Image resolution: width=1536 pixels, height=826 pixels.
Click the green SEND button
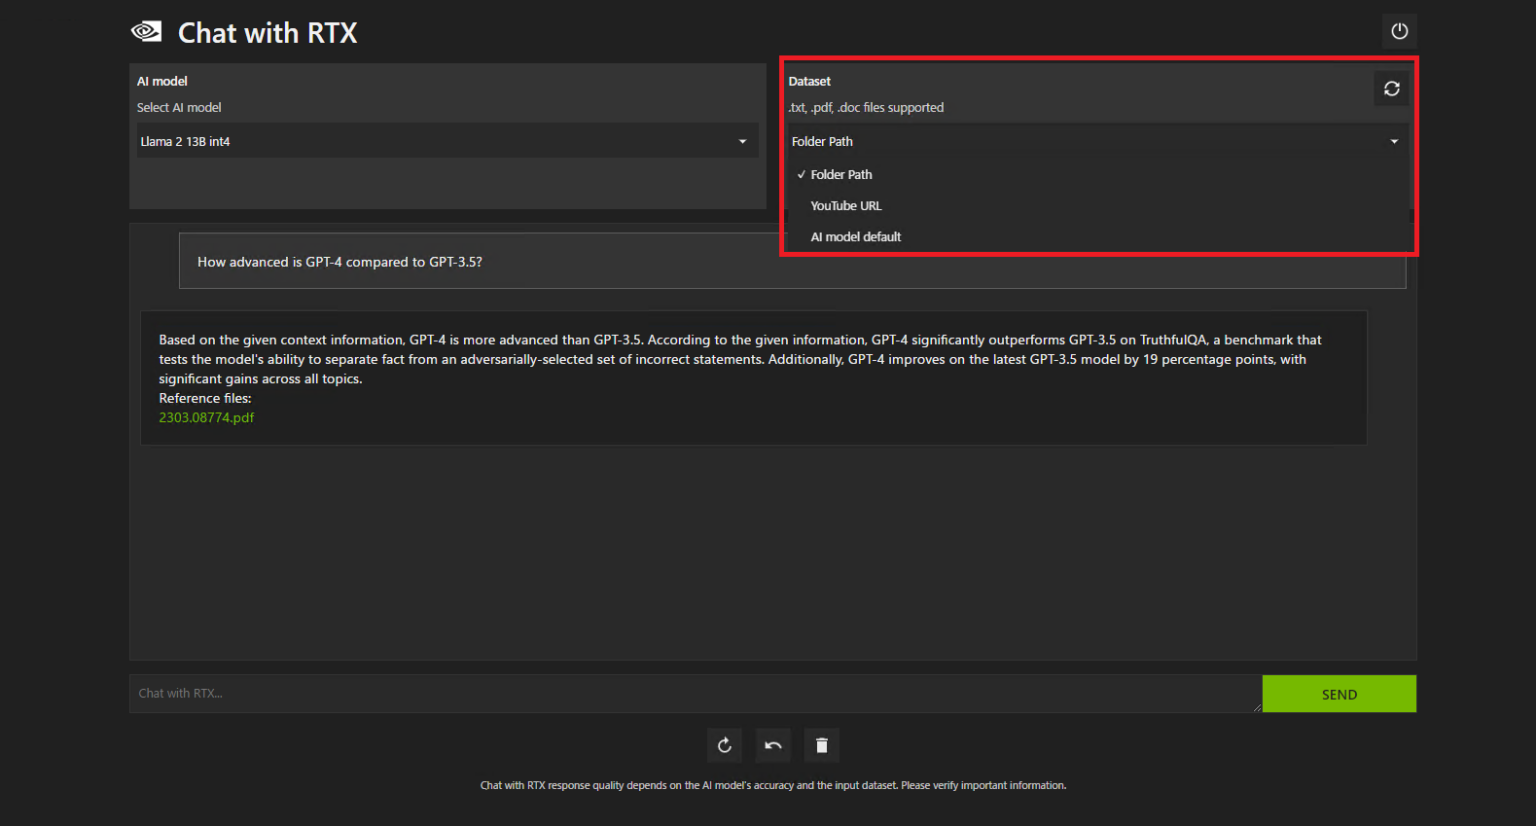(1339, 693)
